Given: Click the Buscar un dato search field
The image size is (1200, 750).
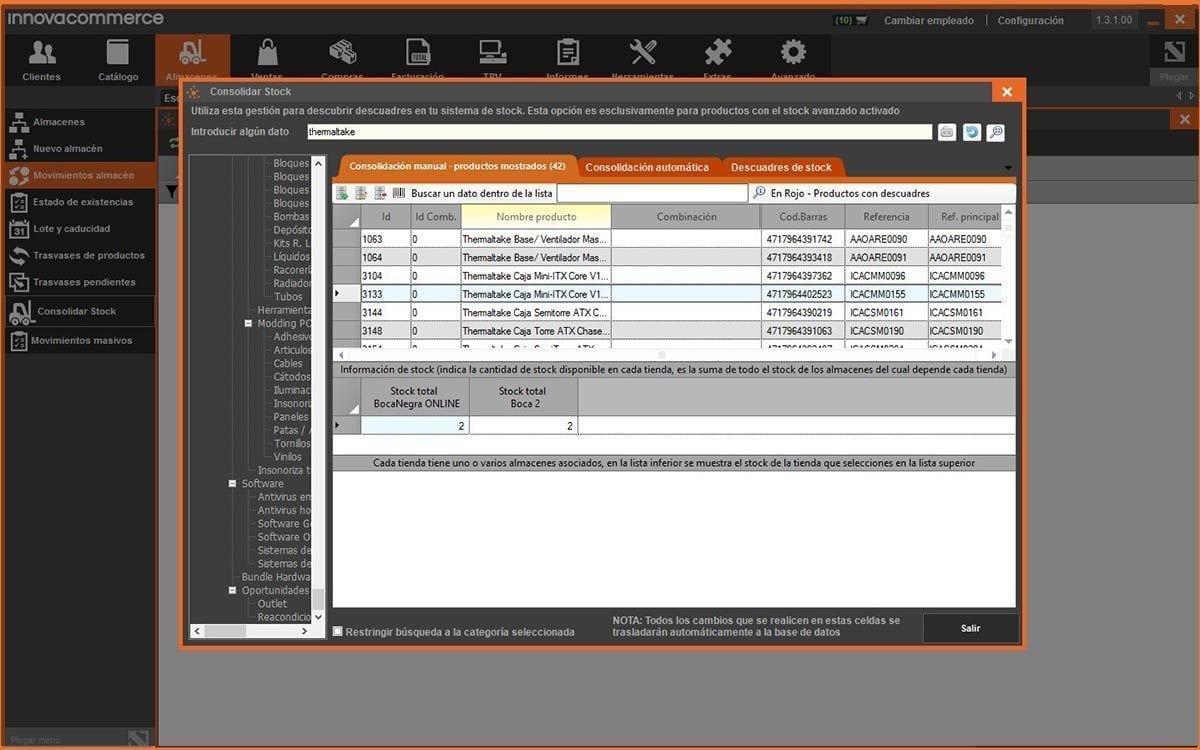Looking at the screenshot, I should [651, 193].
